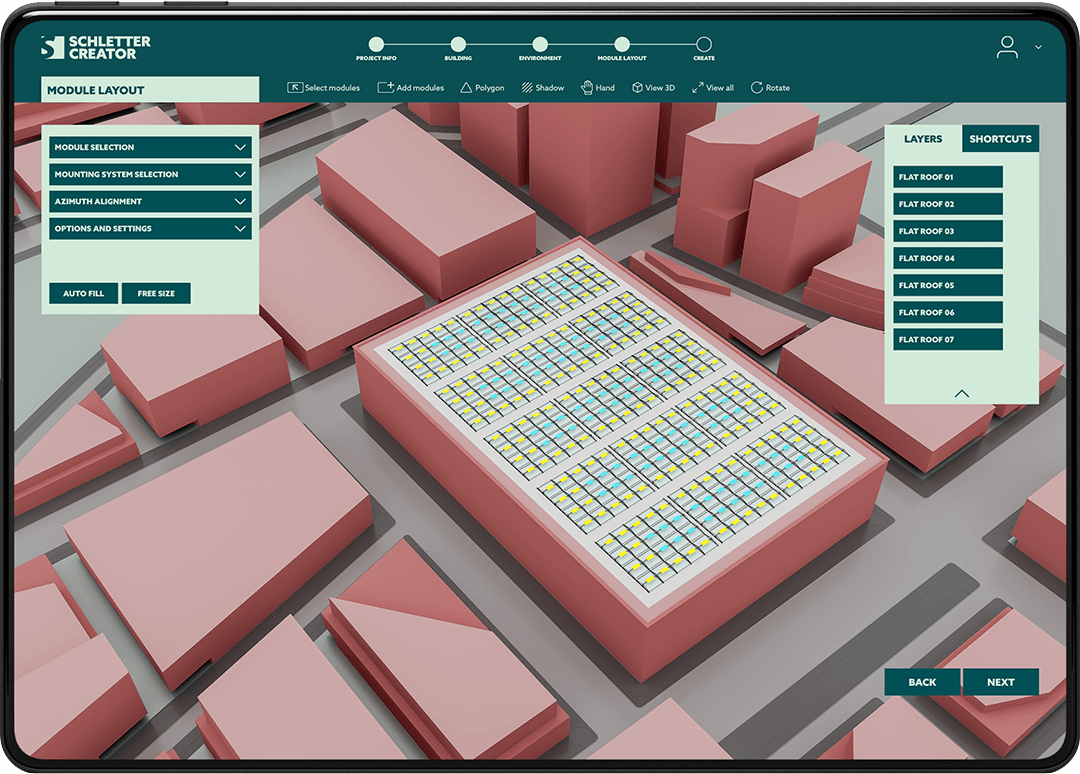1080x774 pixels.
Task: Switch to View 3D mode
Action: click(637, 88)
